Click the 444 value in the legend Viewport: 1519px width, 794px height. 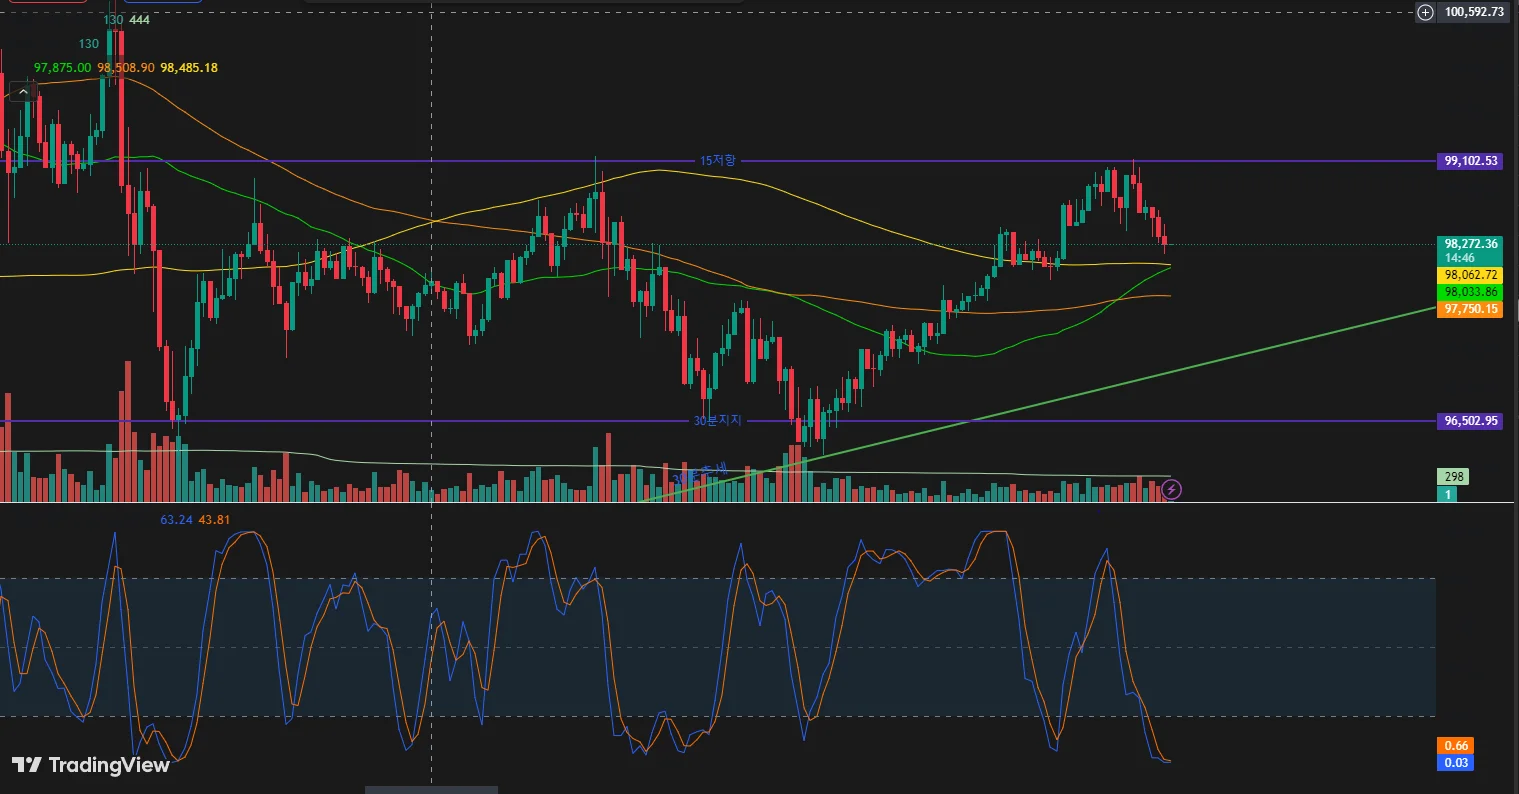[x=139, y=20]
